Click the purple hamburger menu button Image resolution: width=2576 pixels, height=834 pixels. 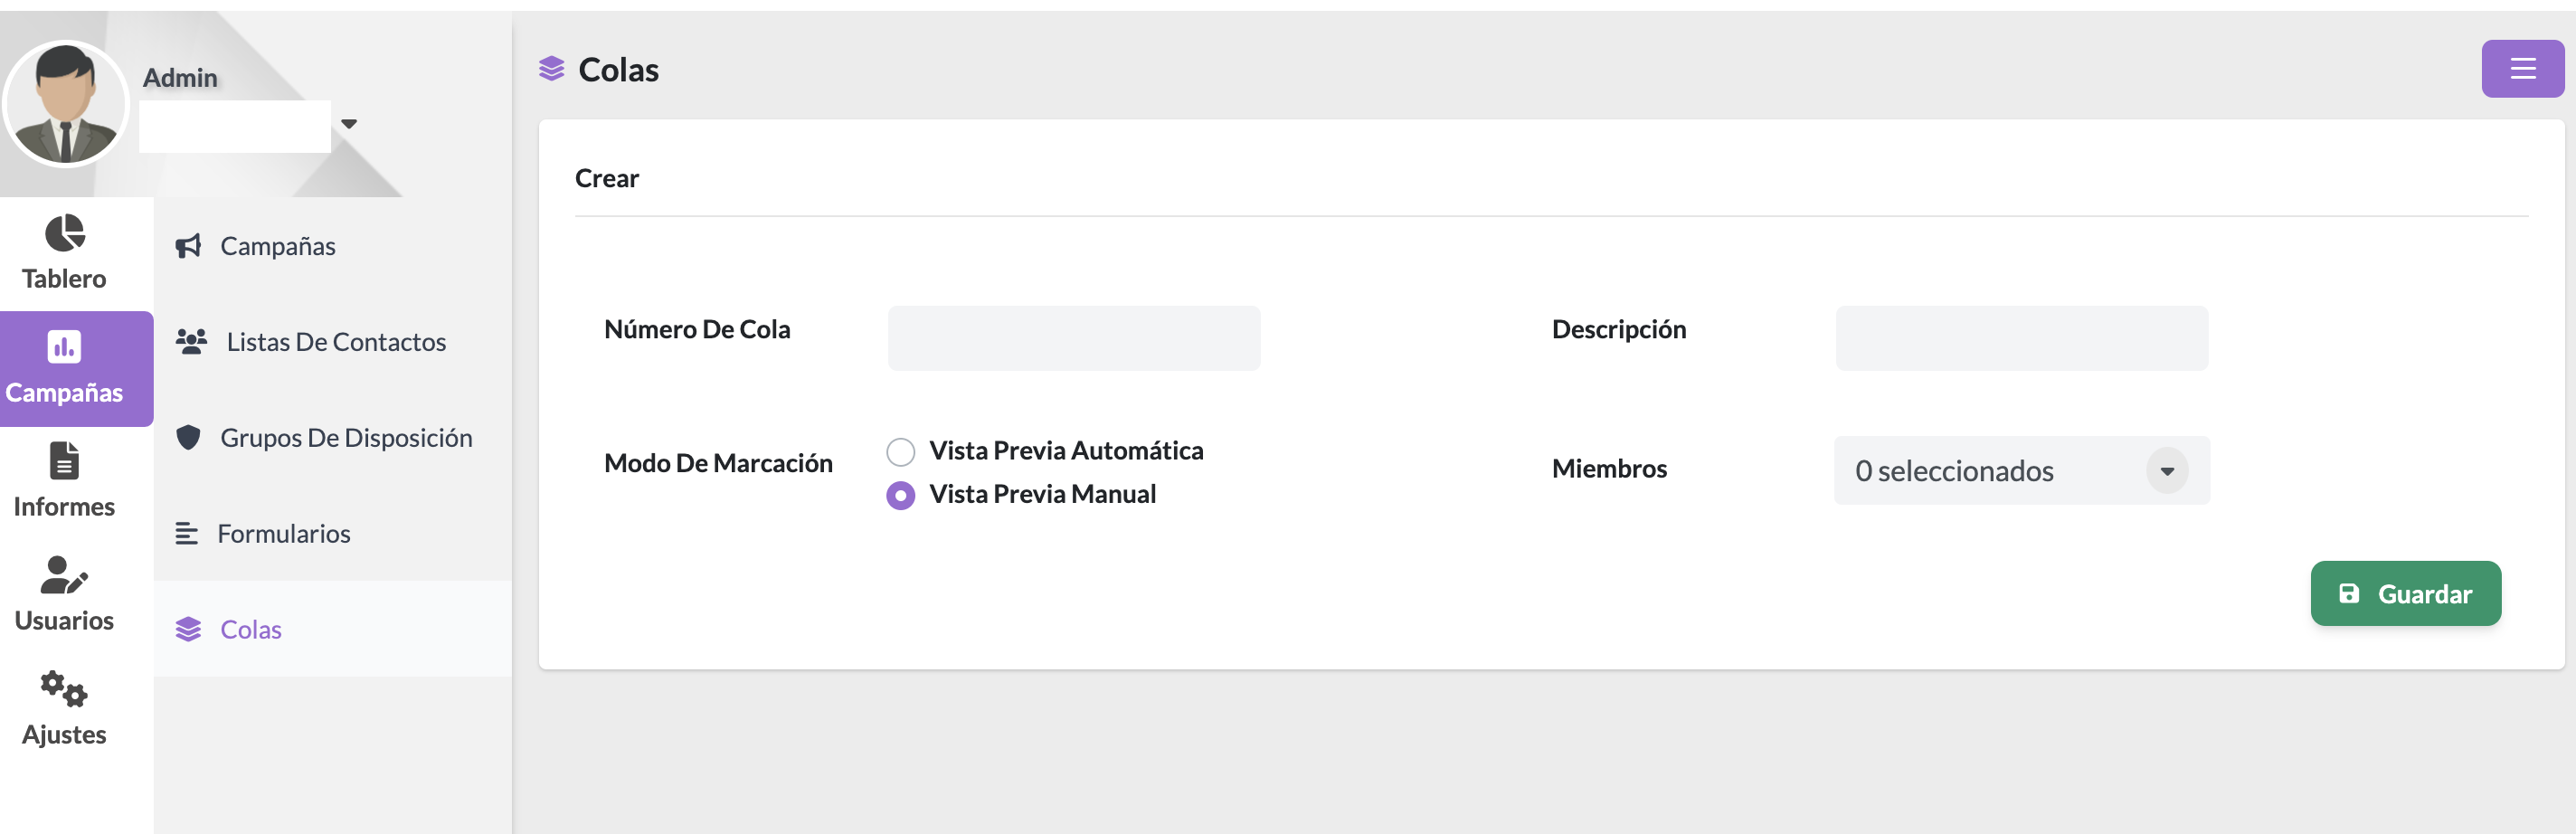click(x=2521, y=69)
